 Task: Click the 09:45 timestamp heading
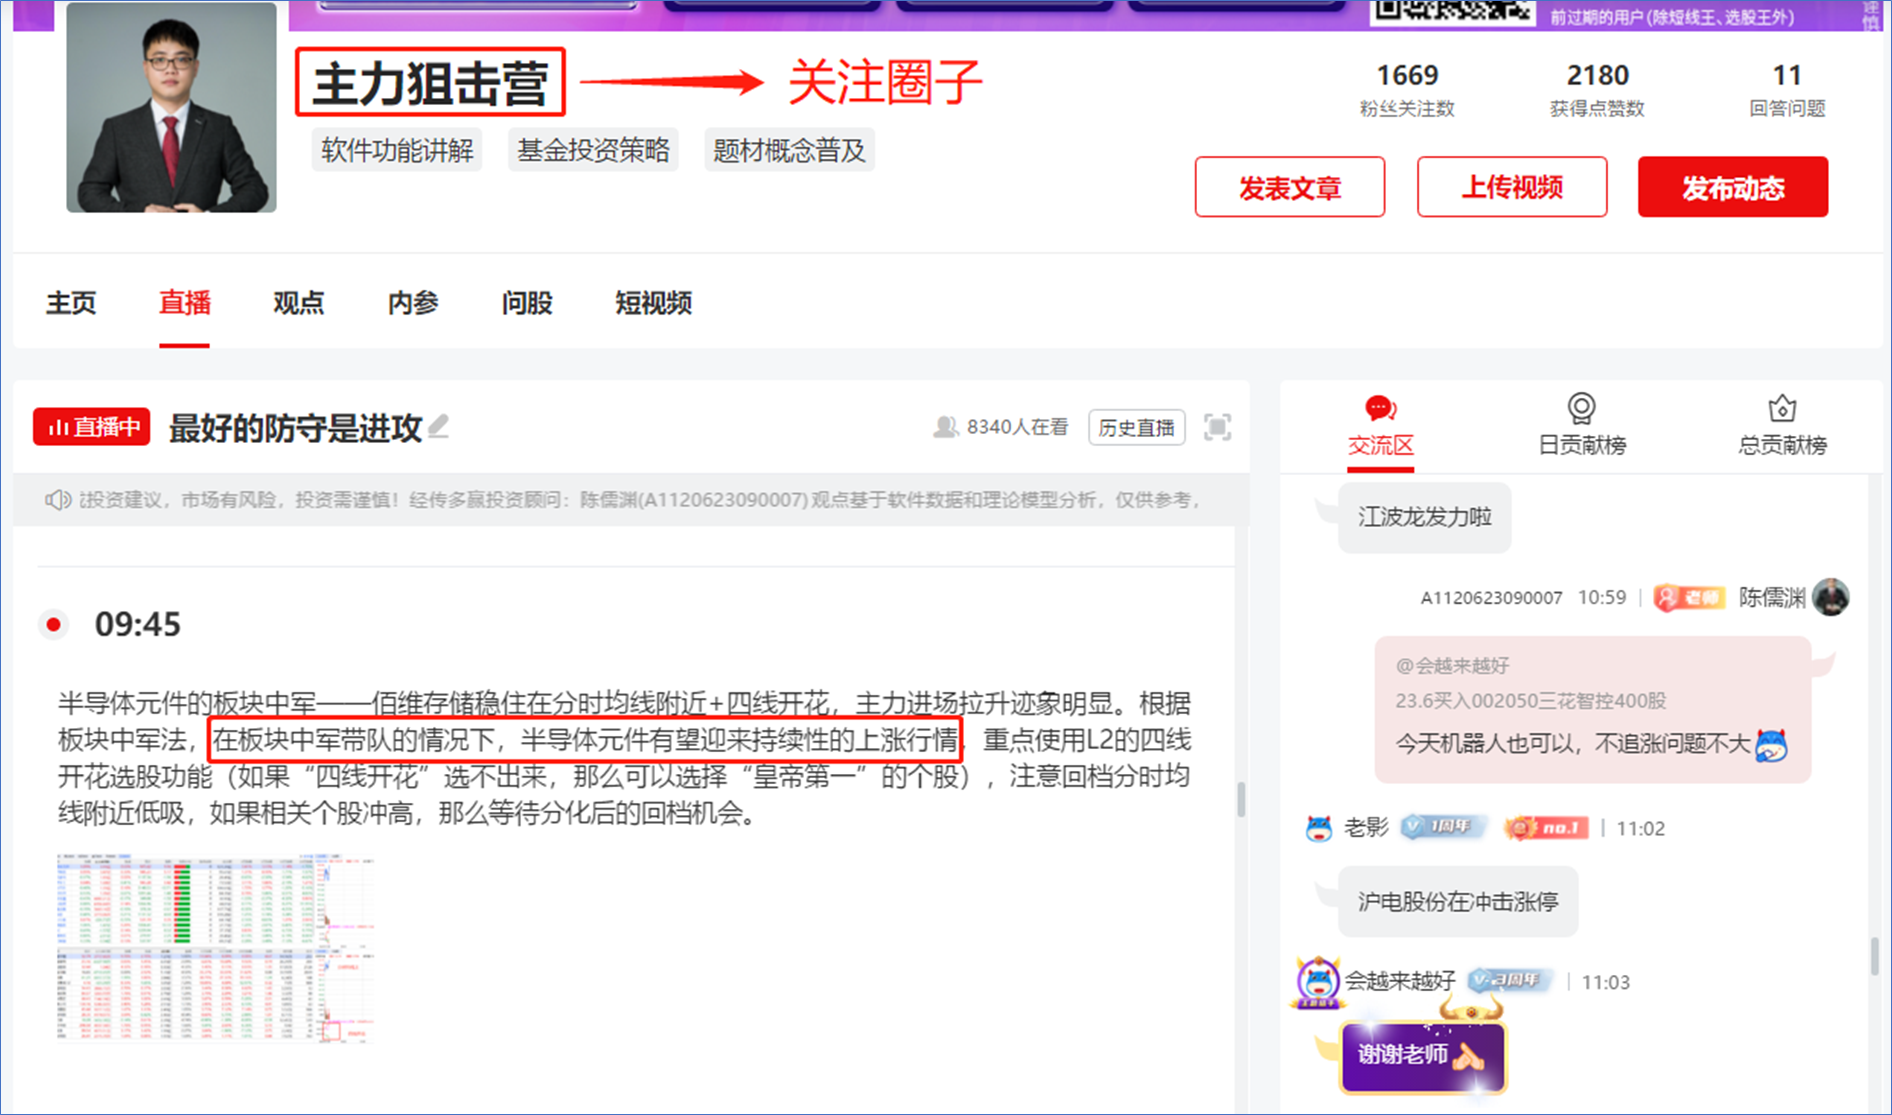138,624
